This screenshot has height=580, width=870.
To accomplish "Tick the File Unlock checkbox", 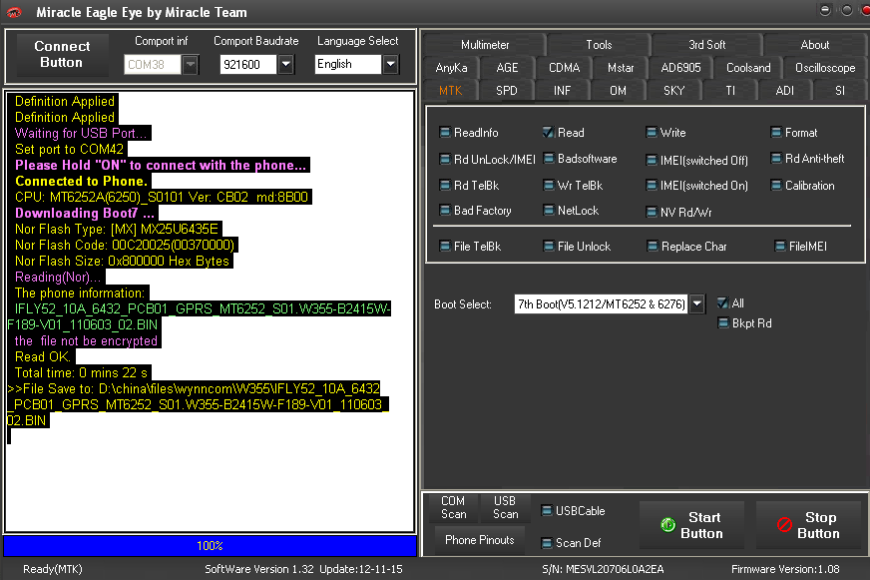I will tap(548, 246).
